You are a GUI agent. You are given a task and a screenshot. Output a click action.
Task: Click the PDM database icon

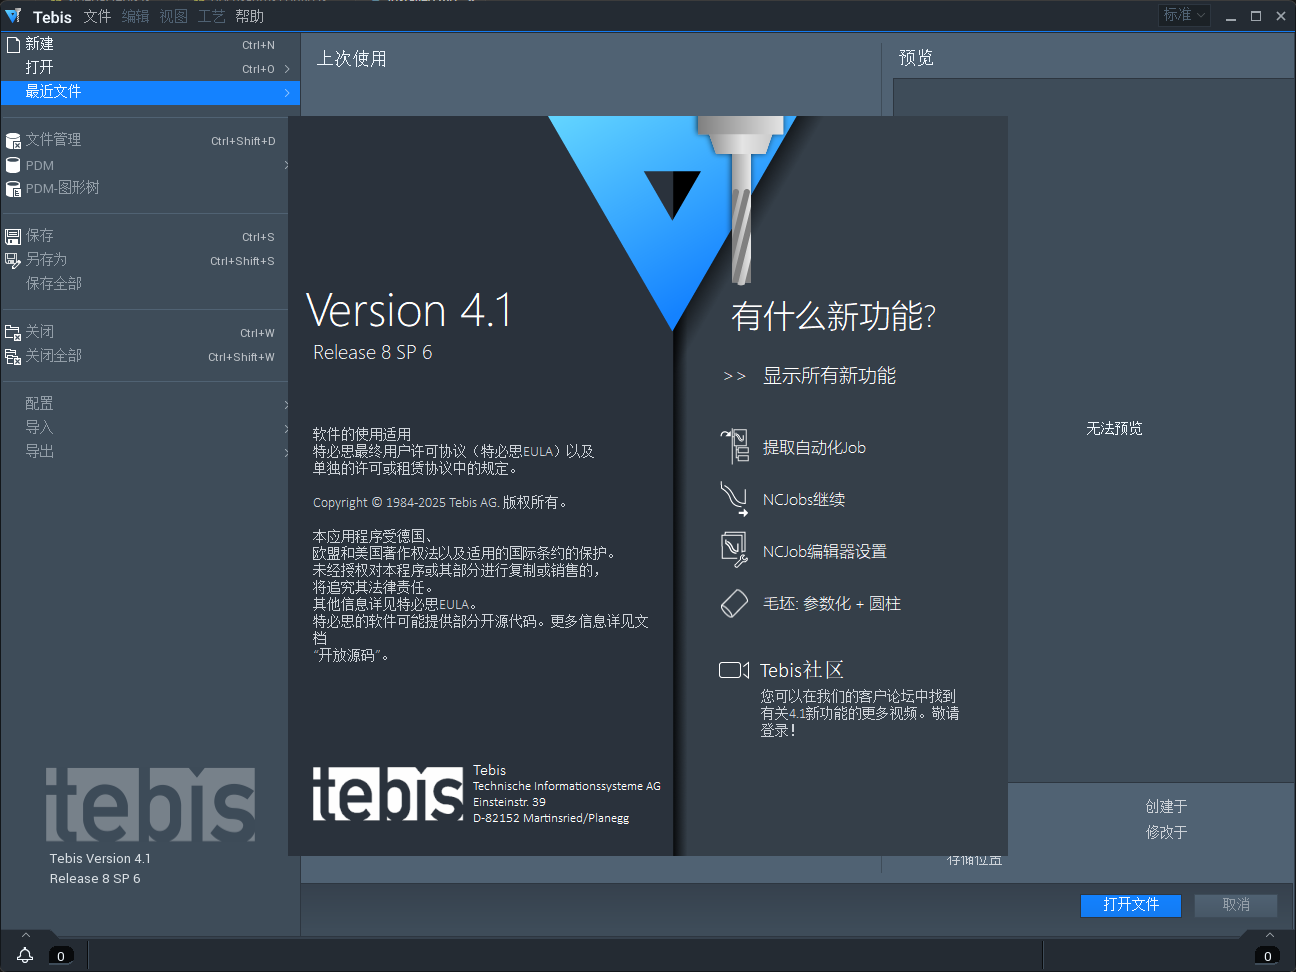tap(13, 165)
